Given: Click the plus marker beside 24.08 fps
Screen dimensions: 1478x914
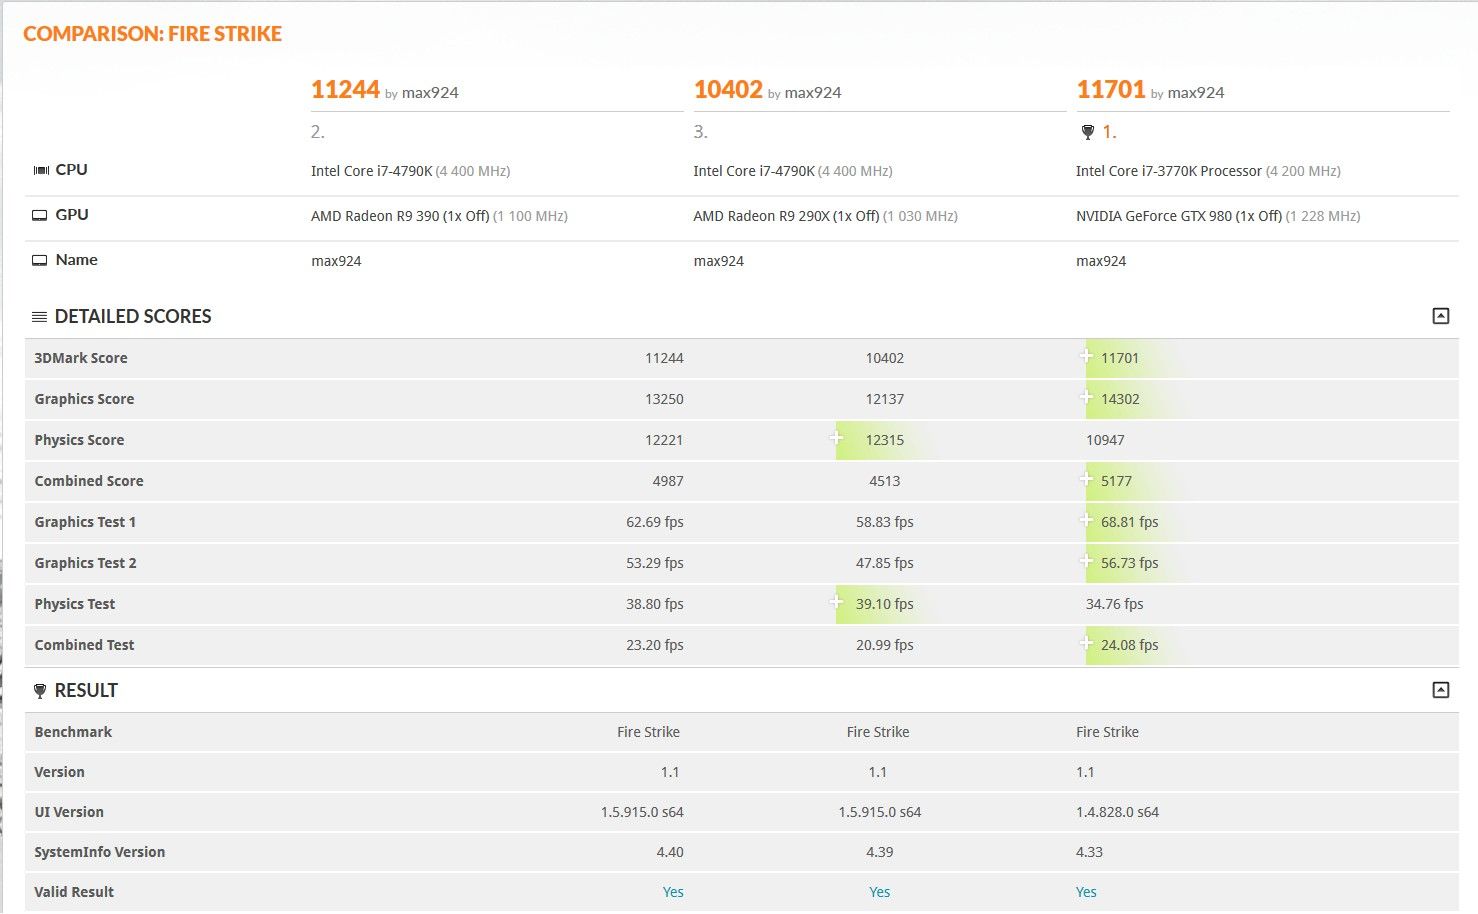Looking at the screenshot, I should (x=1086, y=642).
